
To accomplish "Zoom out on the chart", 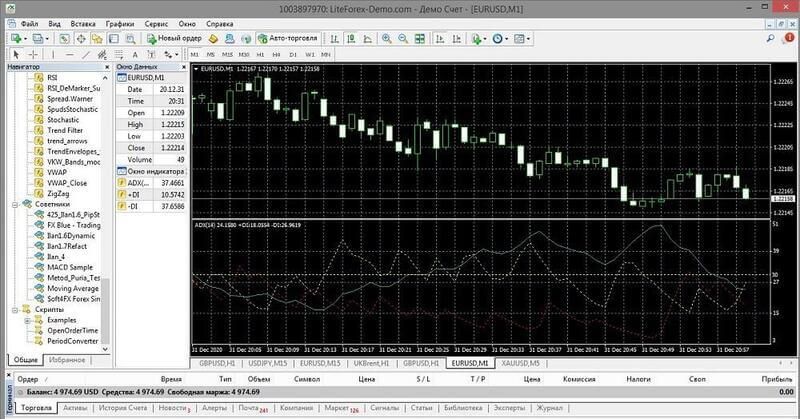I will (403, 38).
